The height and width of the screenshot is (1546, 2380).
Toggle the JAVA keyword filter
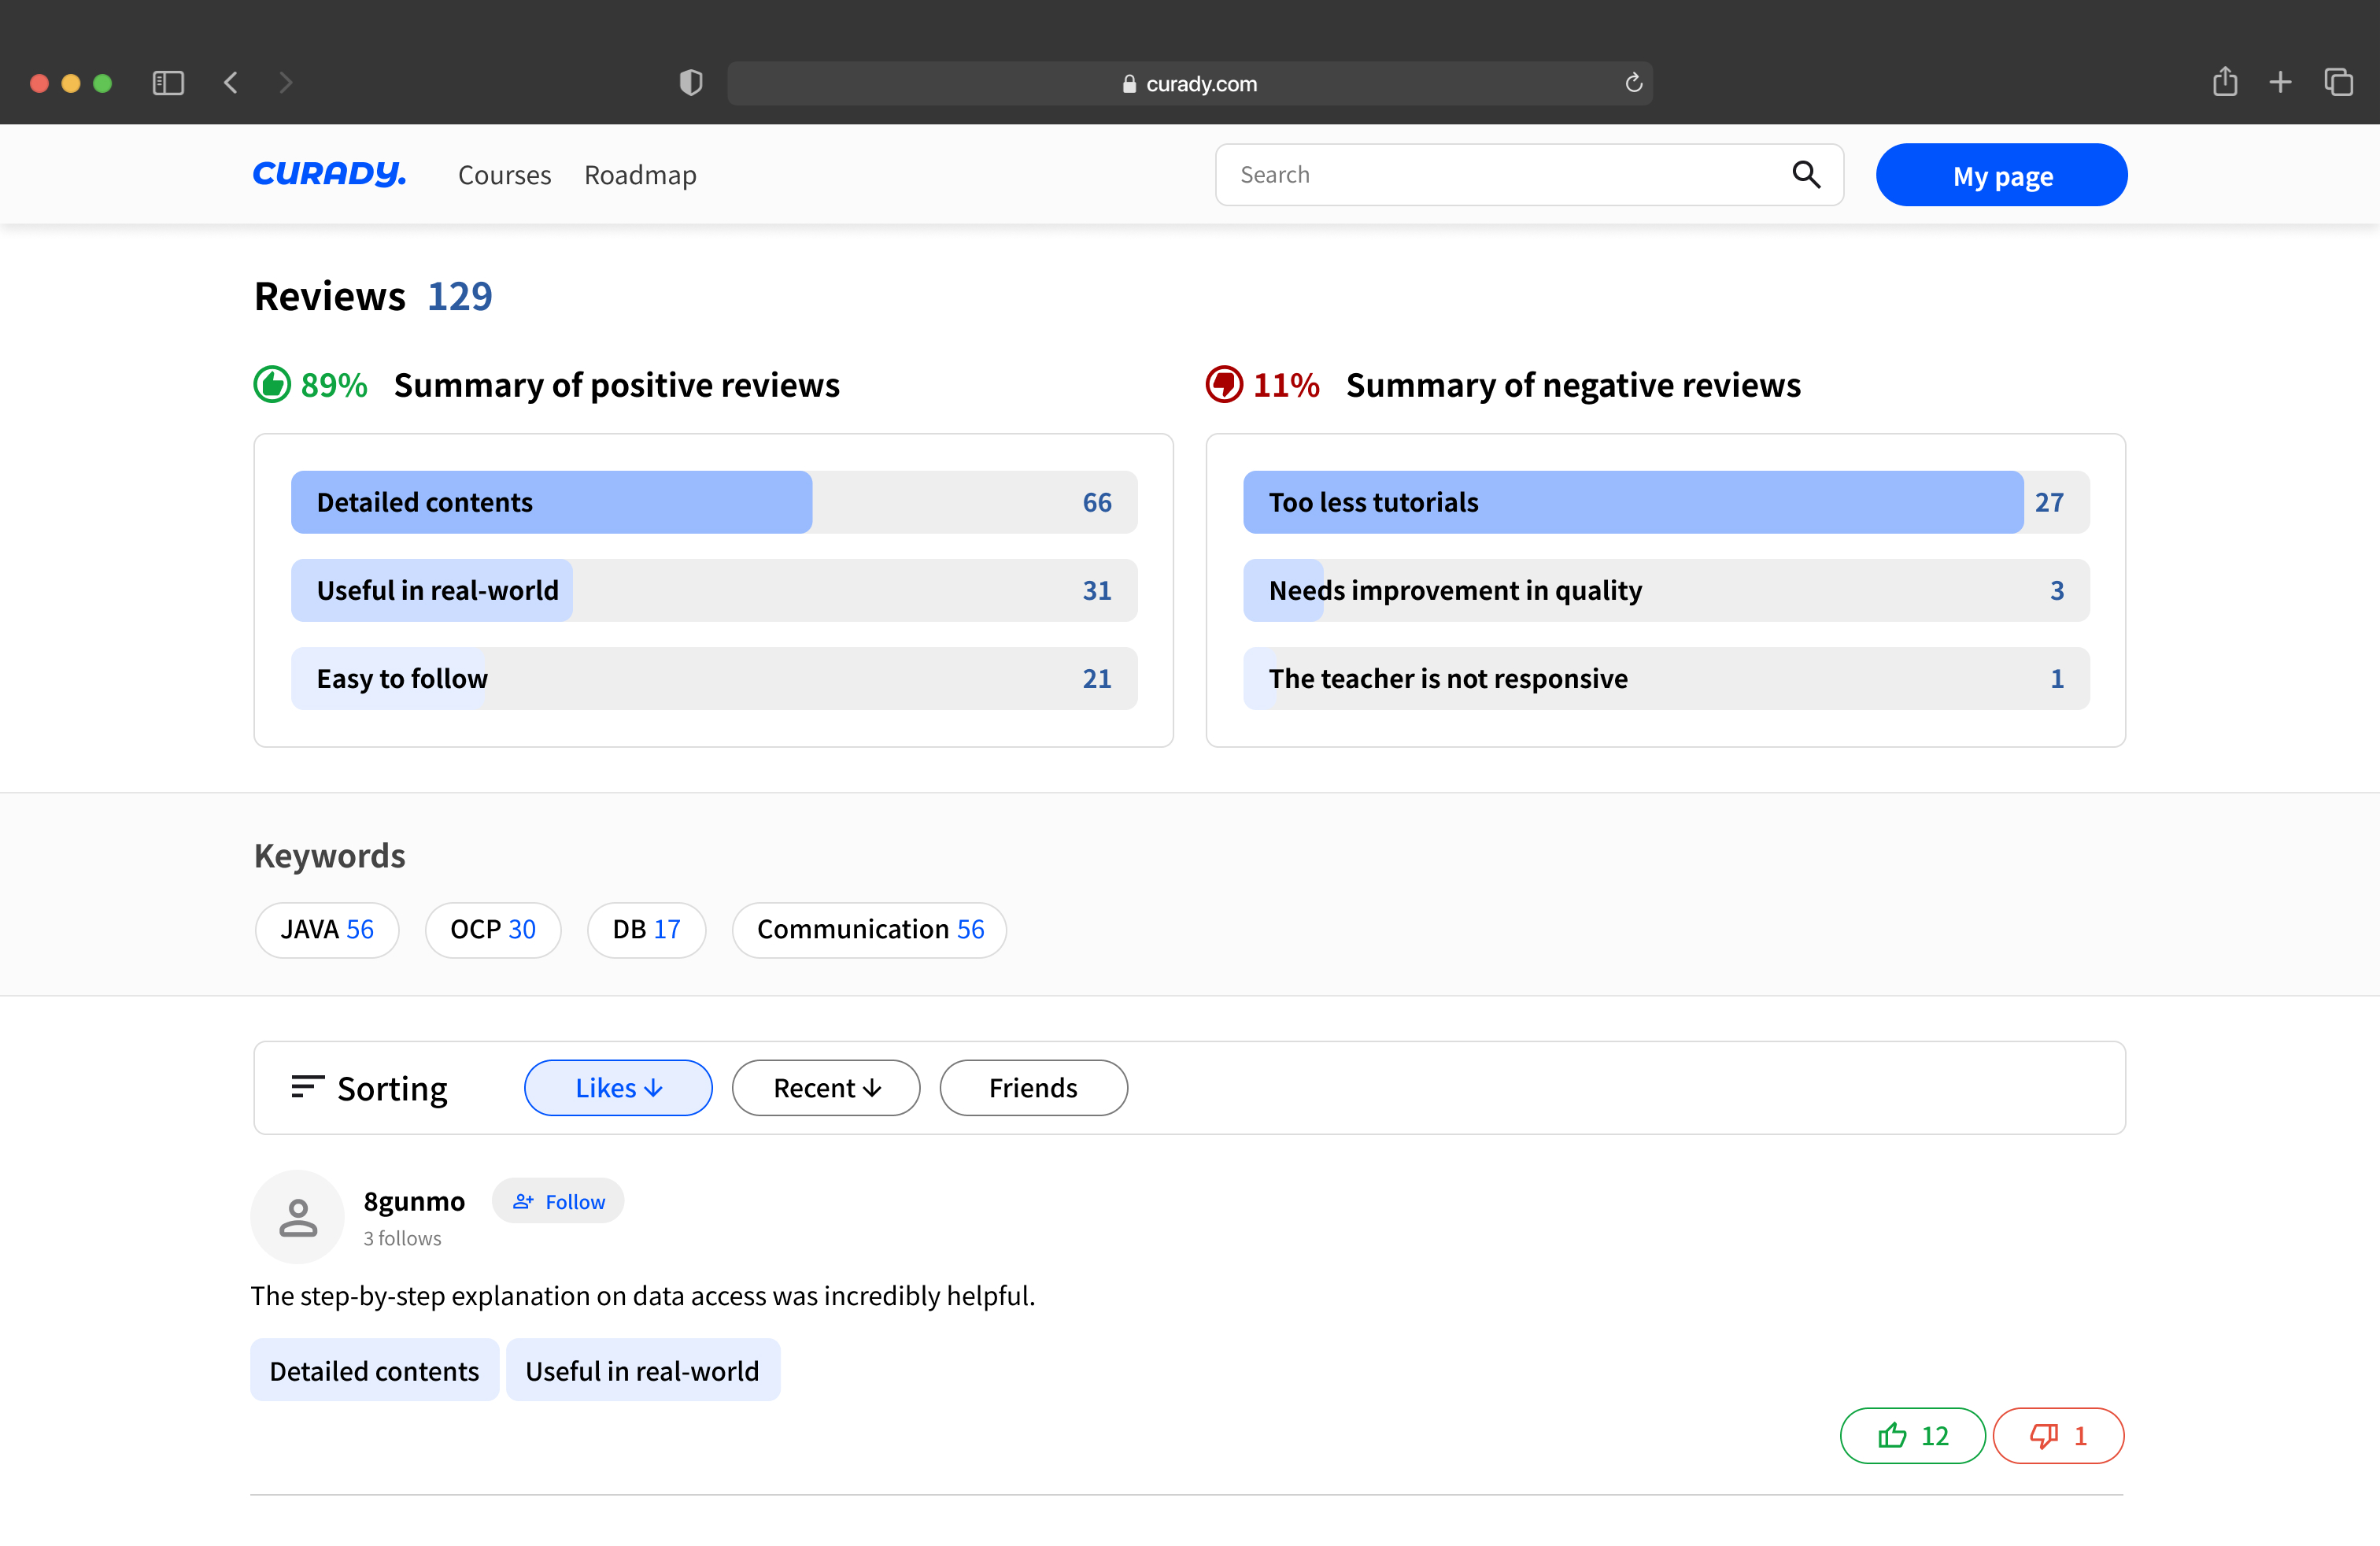point(327,929)
